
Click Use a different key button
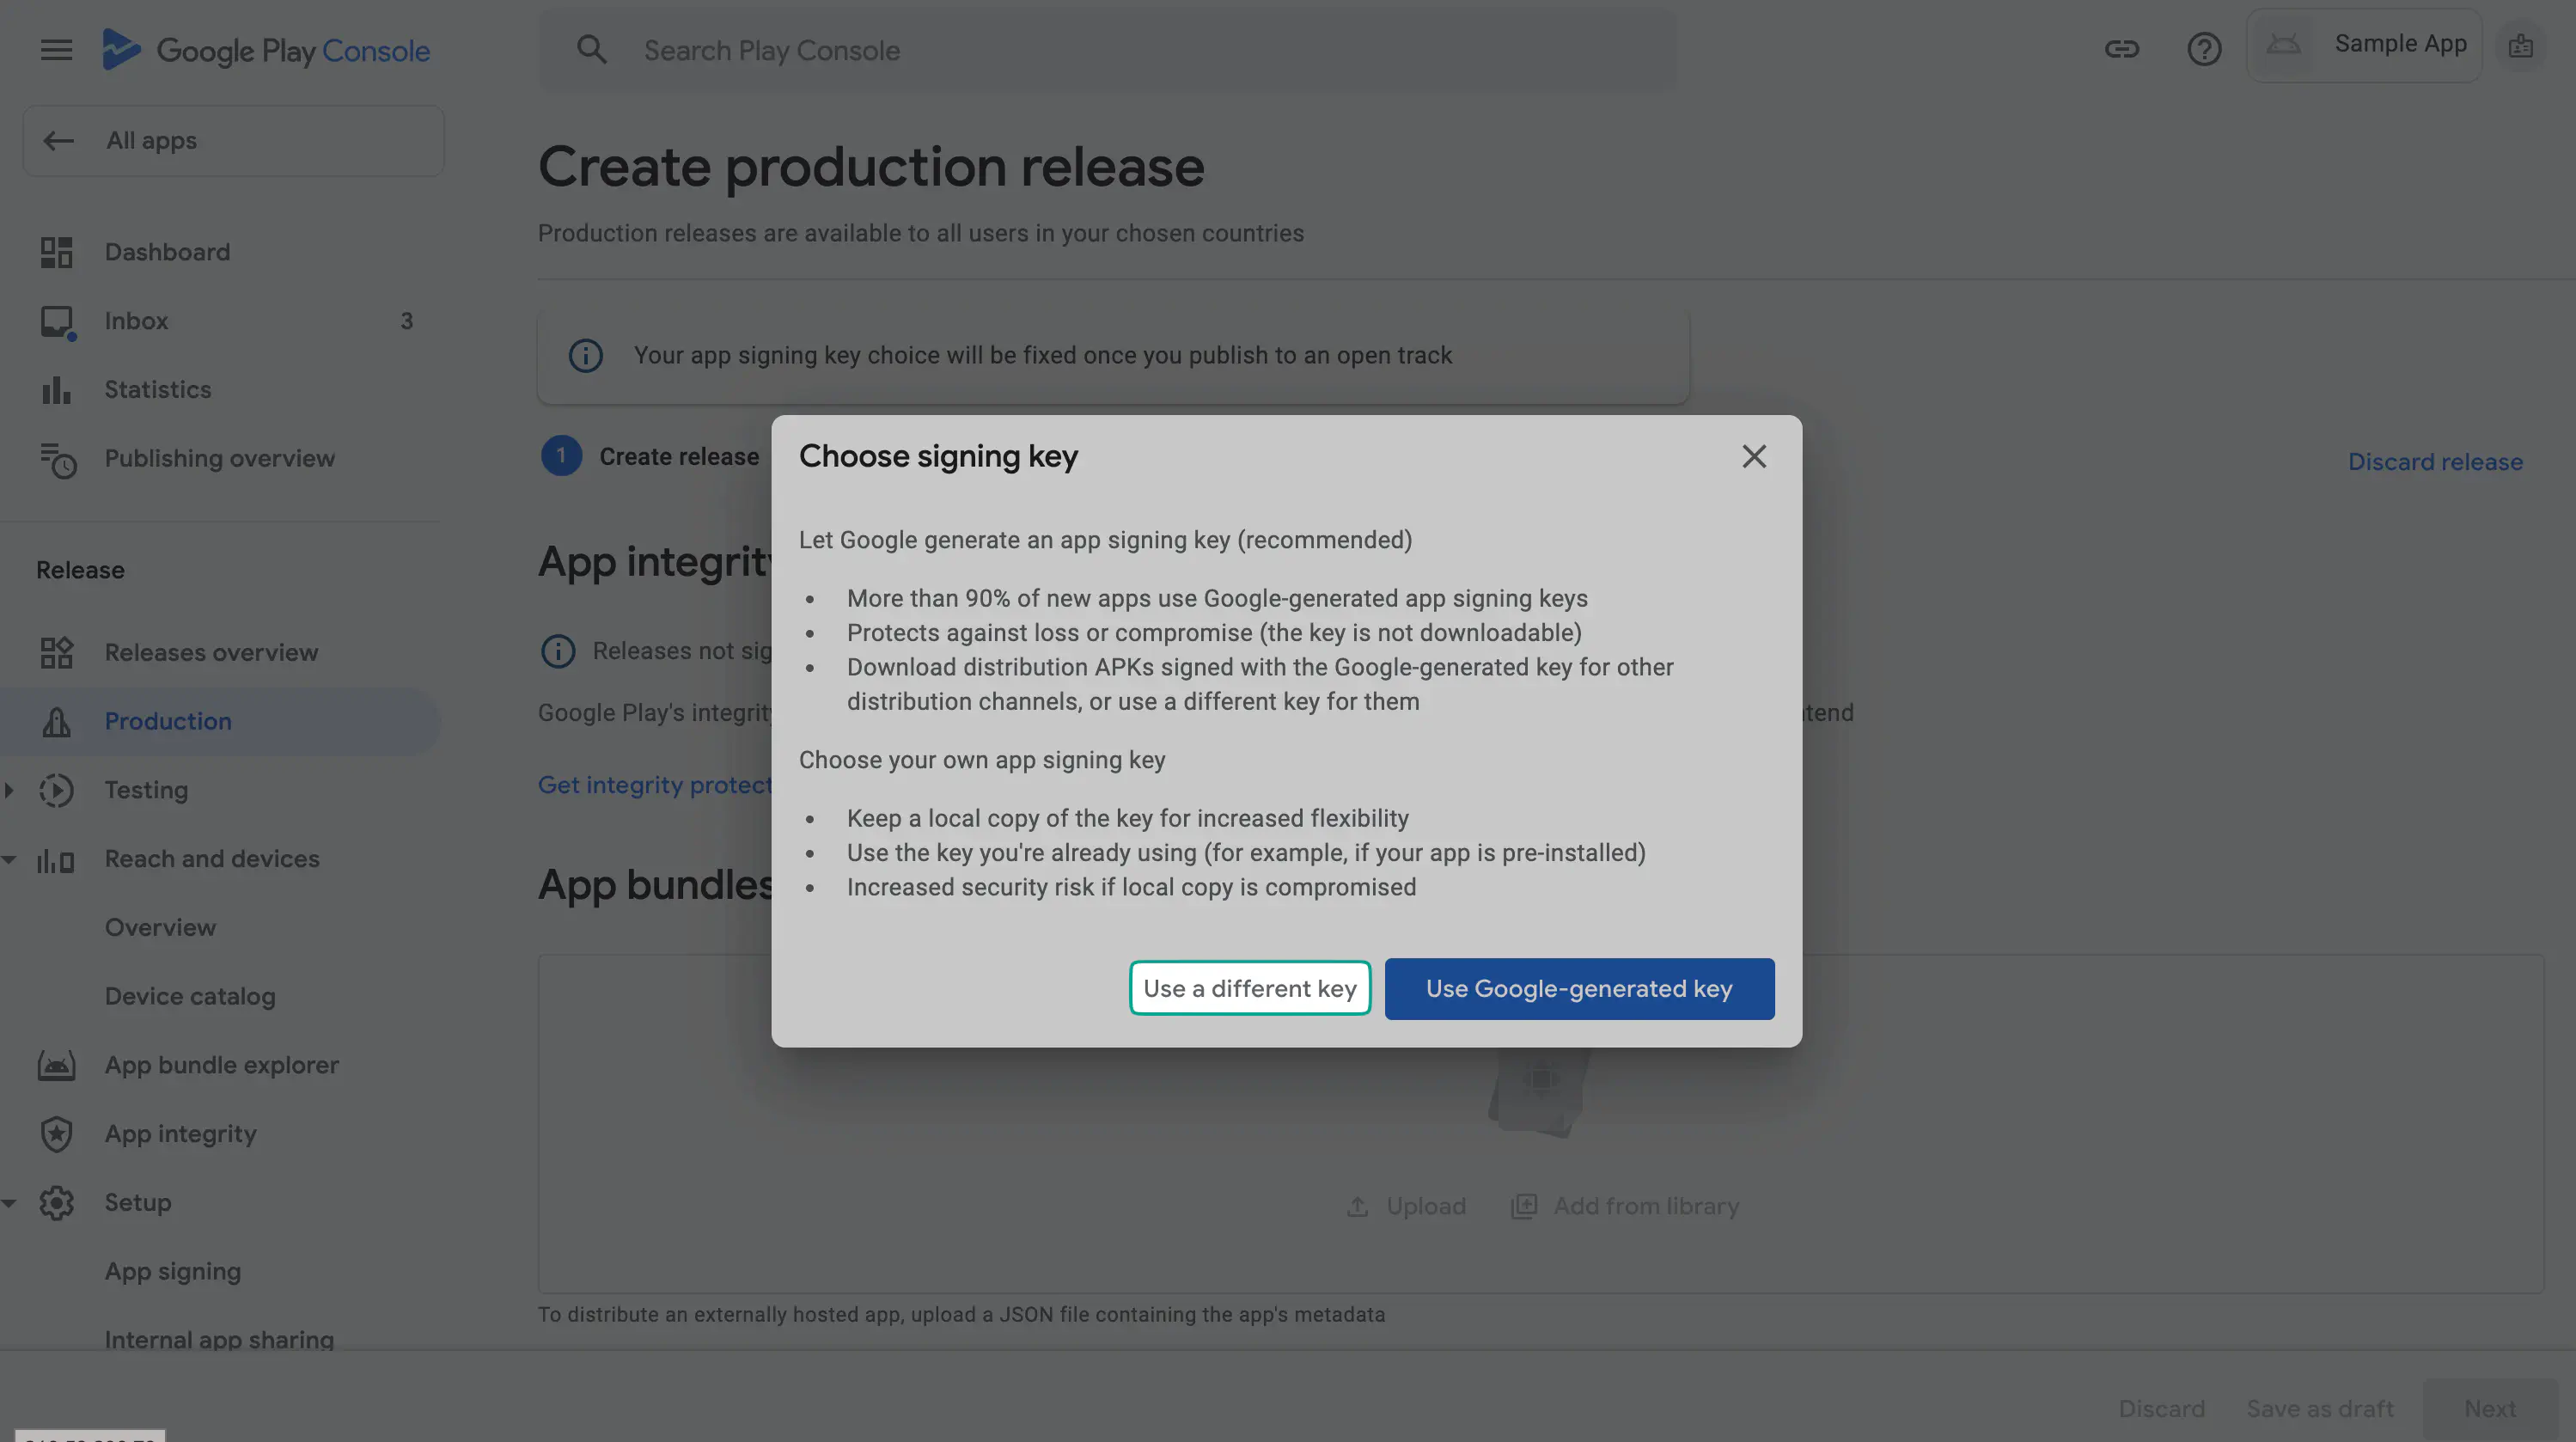tap(1249, 989)
